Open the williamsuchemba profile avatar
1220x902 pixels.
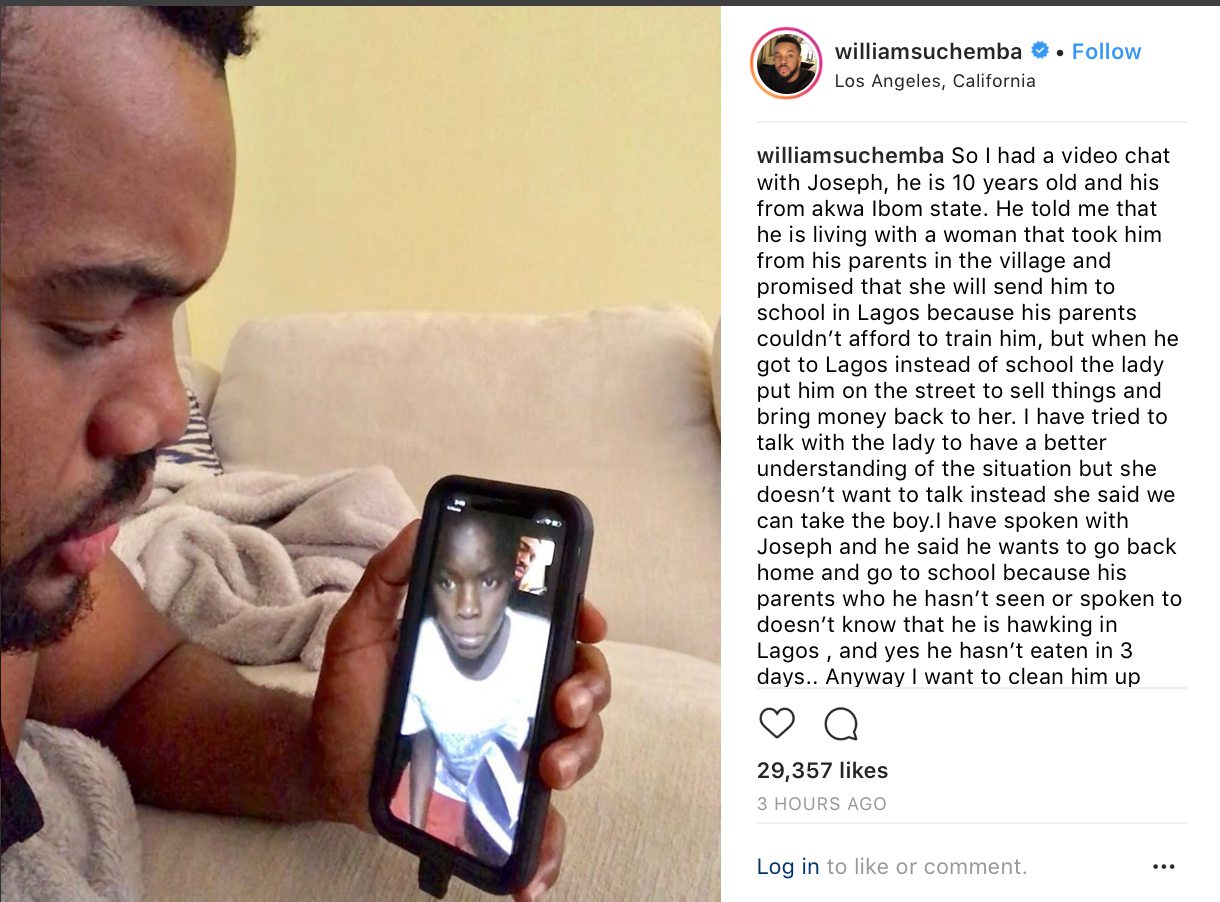pos(787,63)
